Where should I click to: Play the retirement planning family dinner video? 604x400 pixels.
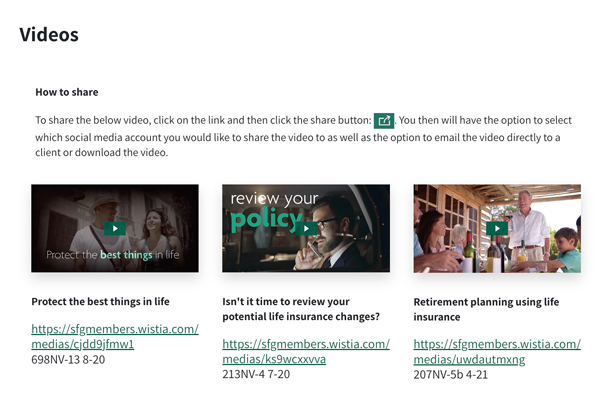click(x=497, y=229)
